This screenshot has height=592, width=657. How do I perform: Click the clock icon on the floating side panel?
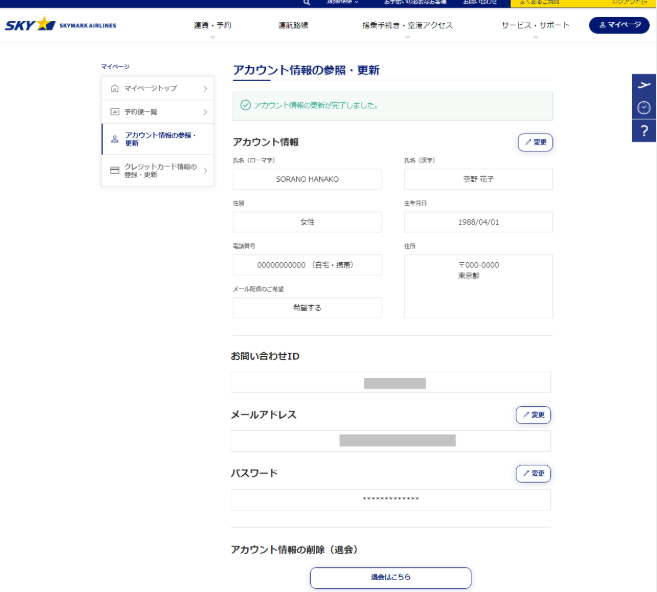(644, 108)
